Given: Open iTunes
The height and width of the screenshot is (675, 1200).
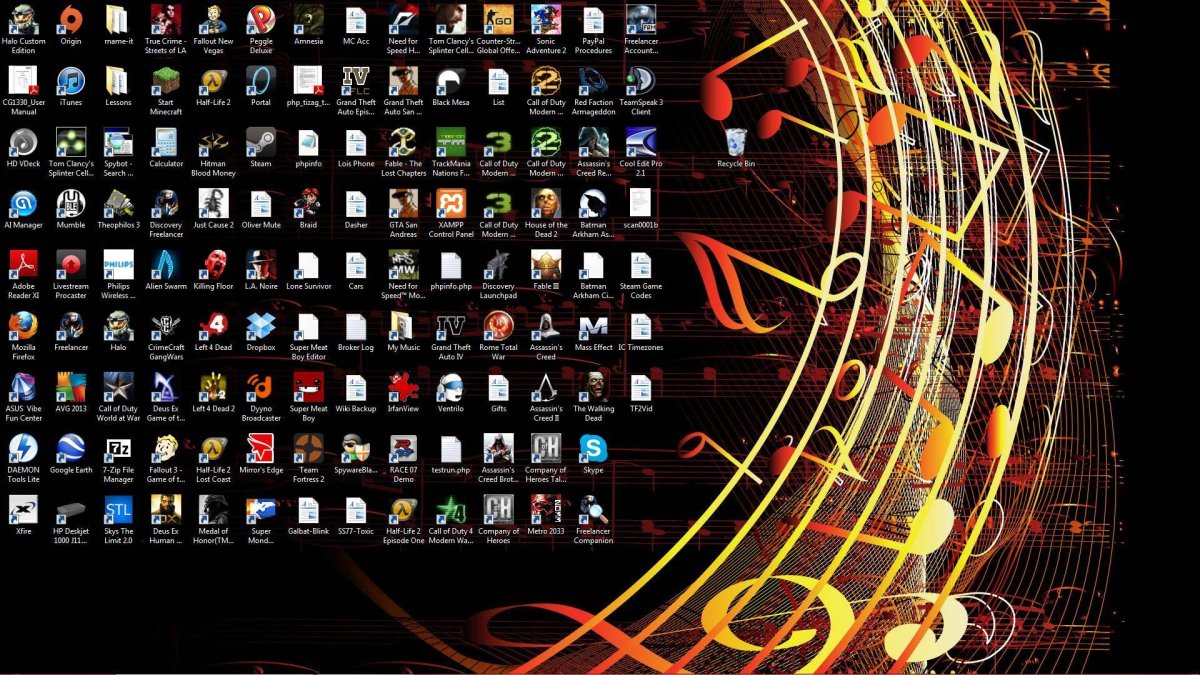Looking at the screenshot, I should pos(70,83).
